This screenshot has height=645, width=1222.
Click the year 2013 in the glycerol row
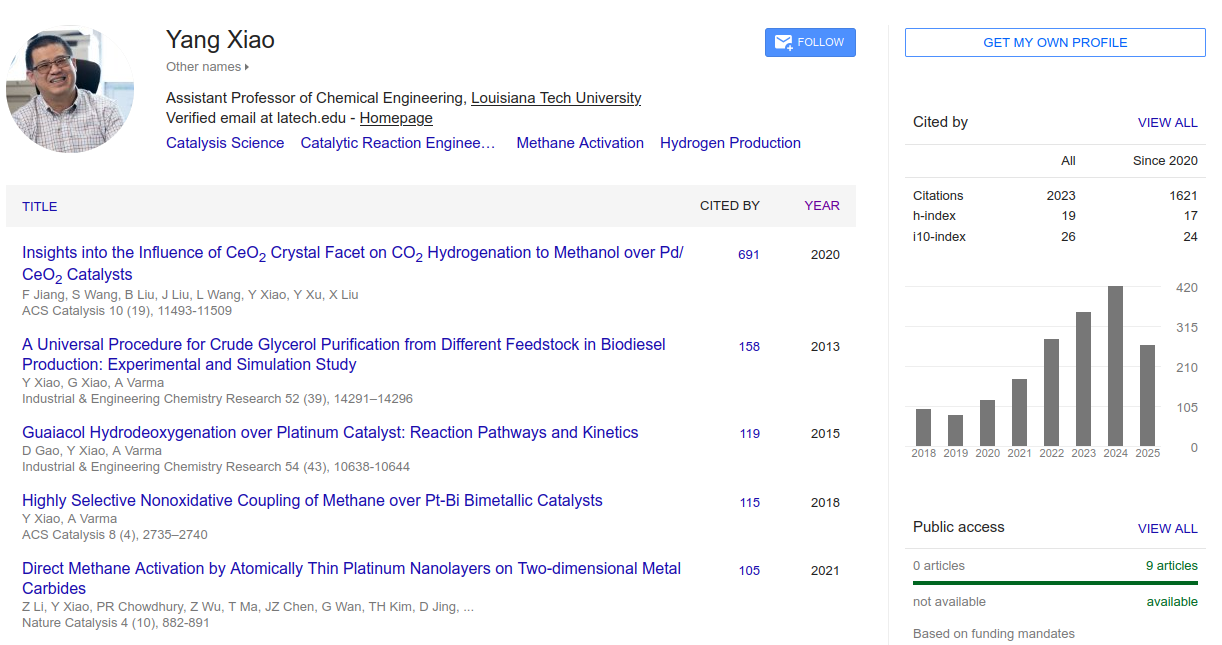825,347
